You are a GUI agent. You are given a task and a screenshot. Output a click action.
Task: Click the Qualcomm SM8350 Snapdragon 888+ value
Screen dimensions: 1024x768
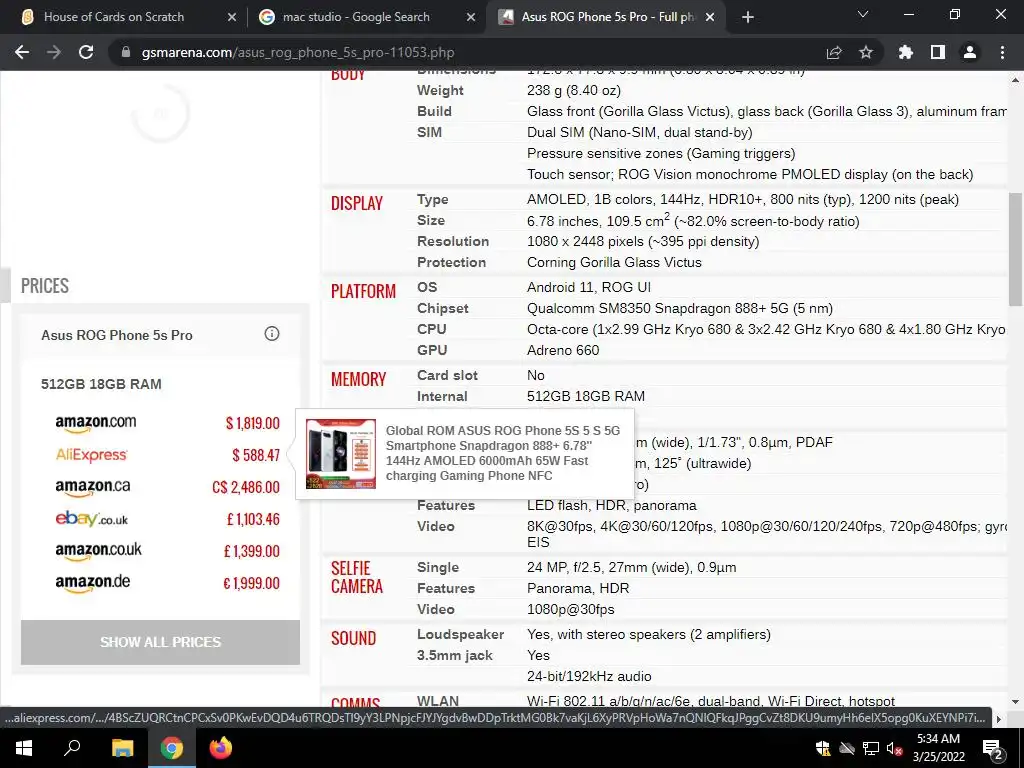(x=680, y=308)
